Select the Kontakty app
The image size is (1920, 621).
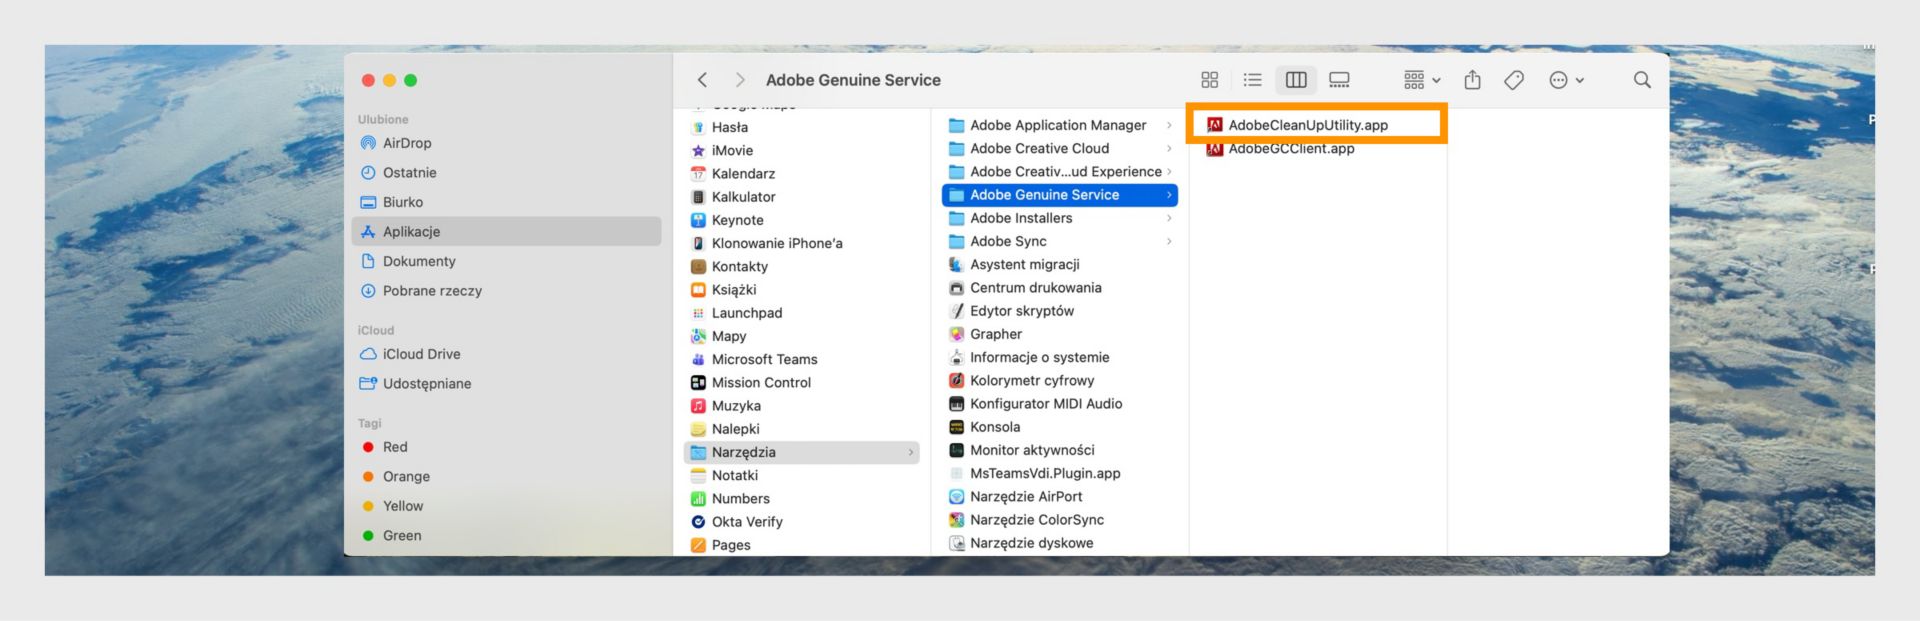pyautogui.click(x=802, y=266)
